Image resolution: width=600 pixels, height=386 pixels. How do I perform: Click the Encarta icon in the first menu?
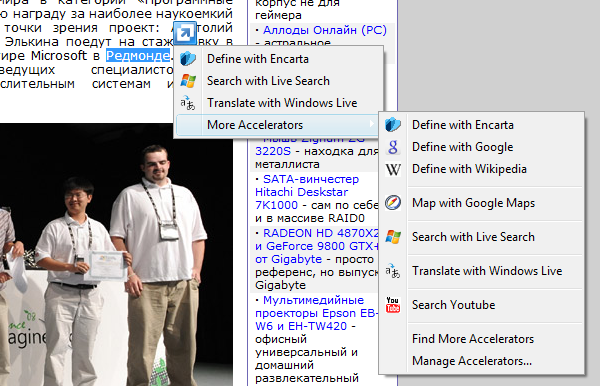pos(188,59)
